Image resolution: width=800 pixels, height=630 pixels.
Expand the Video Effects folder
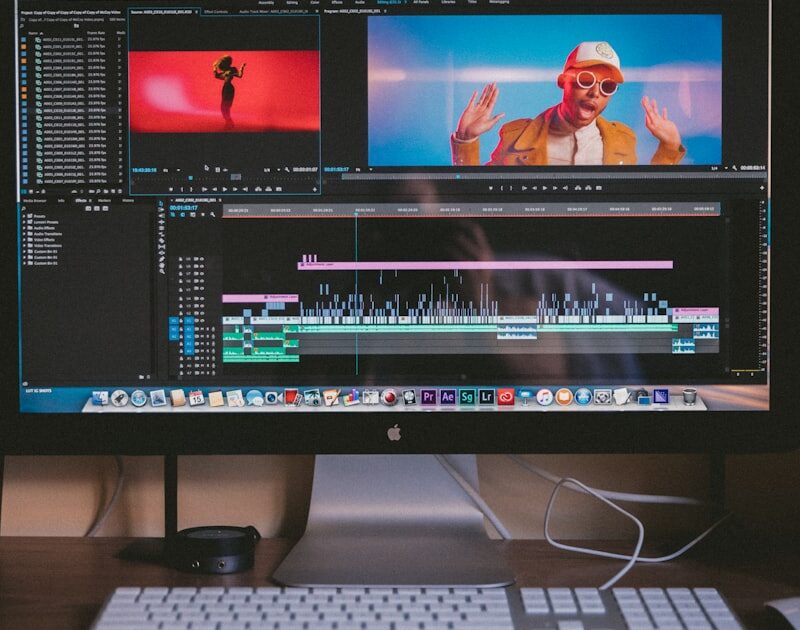[24, 240]
